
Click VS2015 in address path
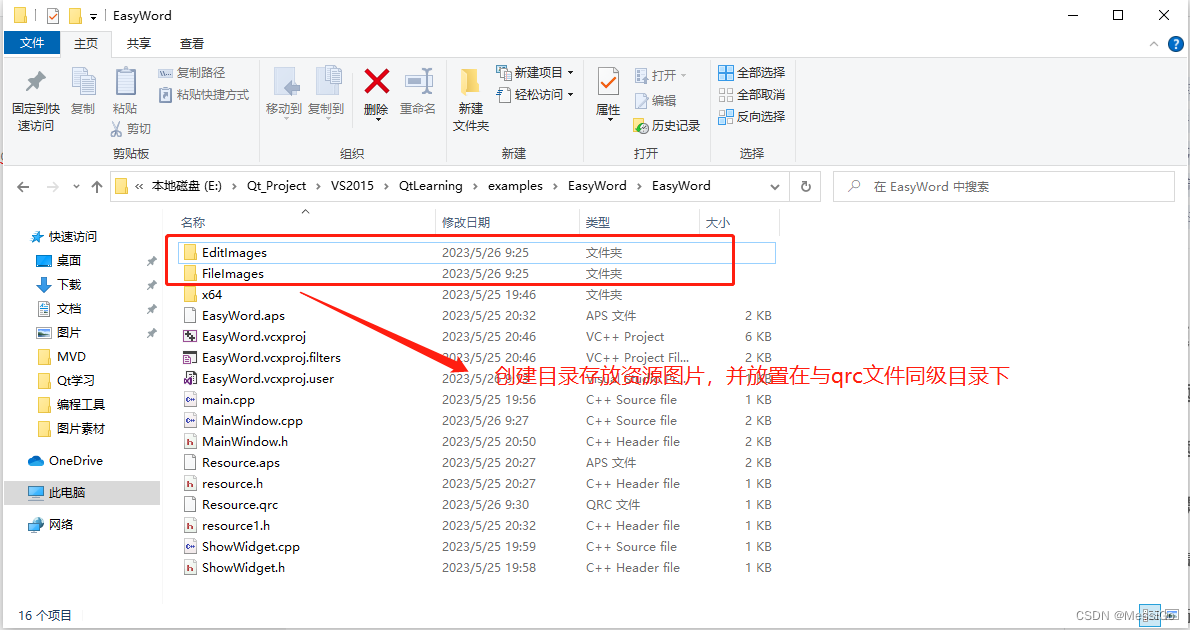click(352, 186)
